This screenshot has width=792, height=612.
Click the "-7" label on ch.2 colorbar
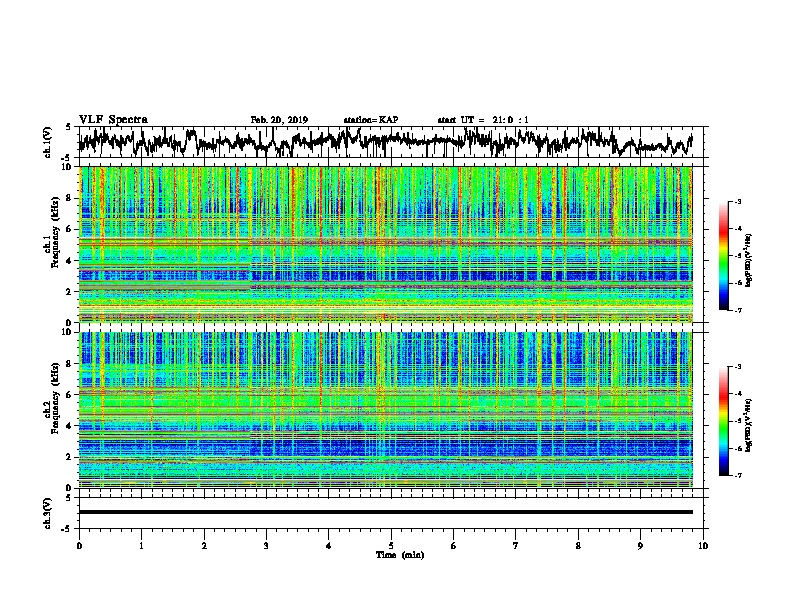point(737,475)
